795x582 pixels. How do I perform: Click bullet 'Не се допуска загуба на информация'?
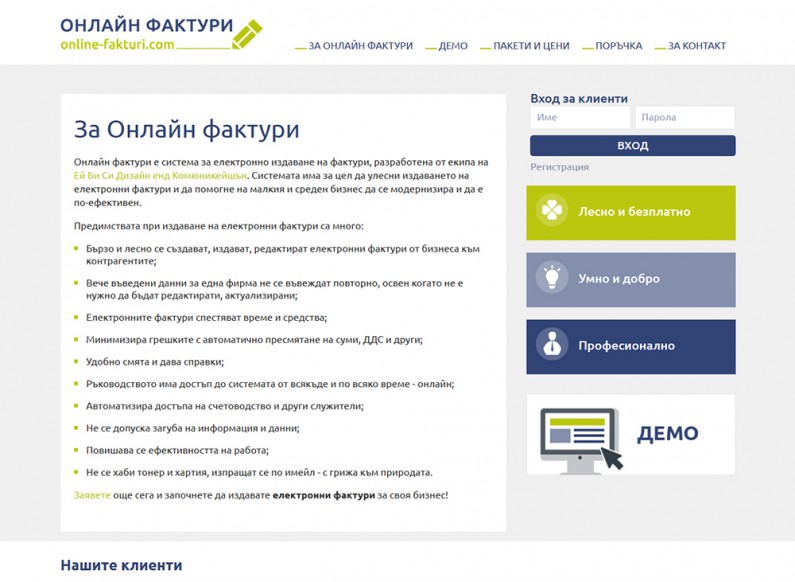click(x=193, y=428)
